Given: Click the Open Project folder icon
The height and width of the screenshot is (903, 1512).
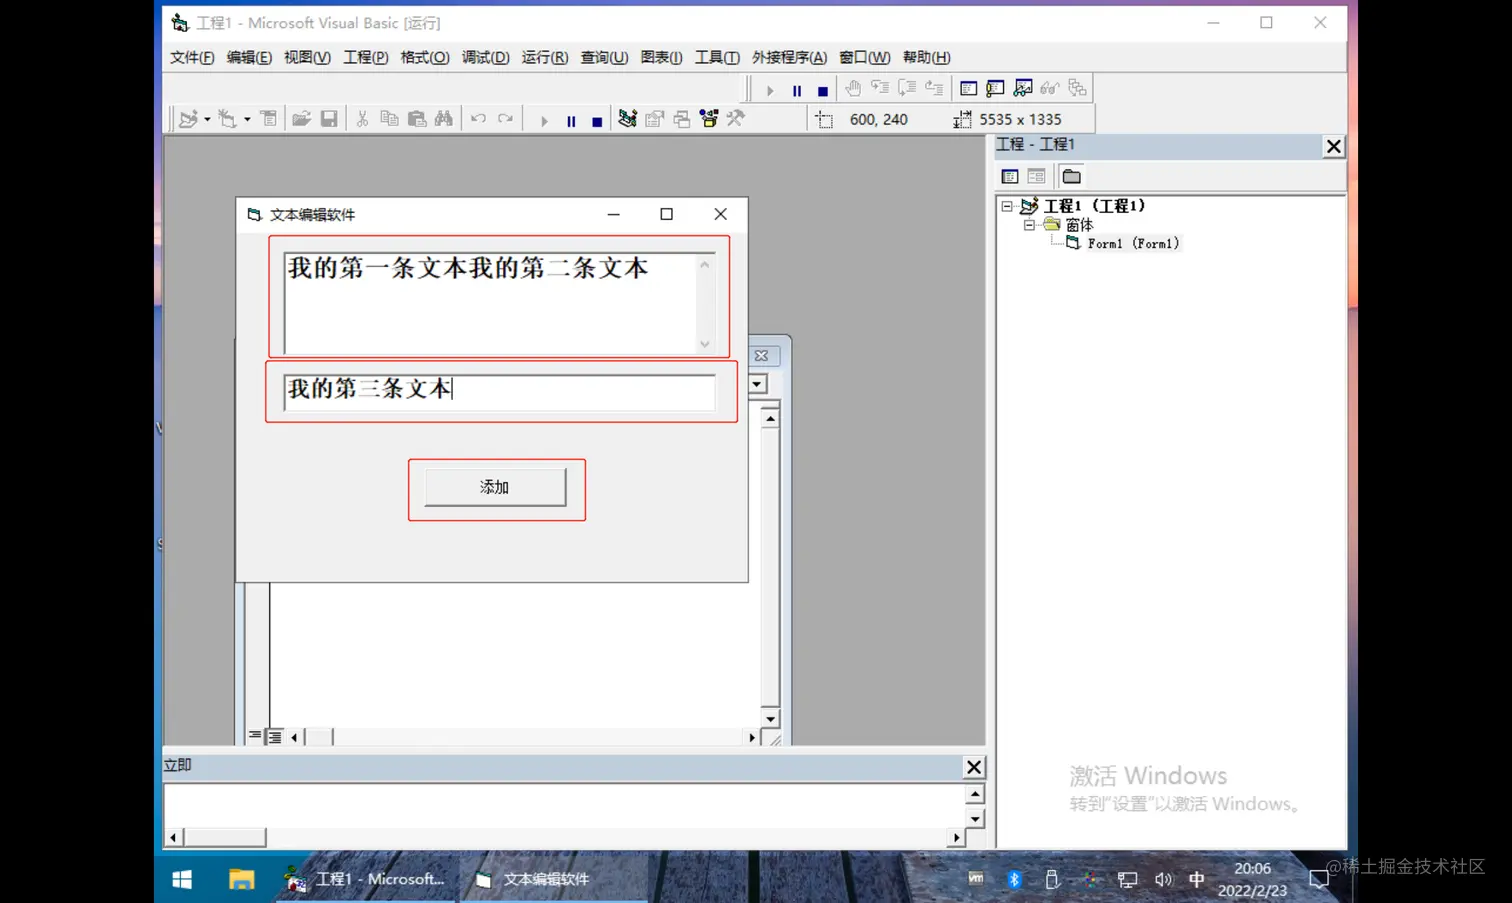Looking at the screenshot, I should (x=301, y=119).
